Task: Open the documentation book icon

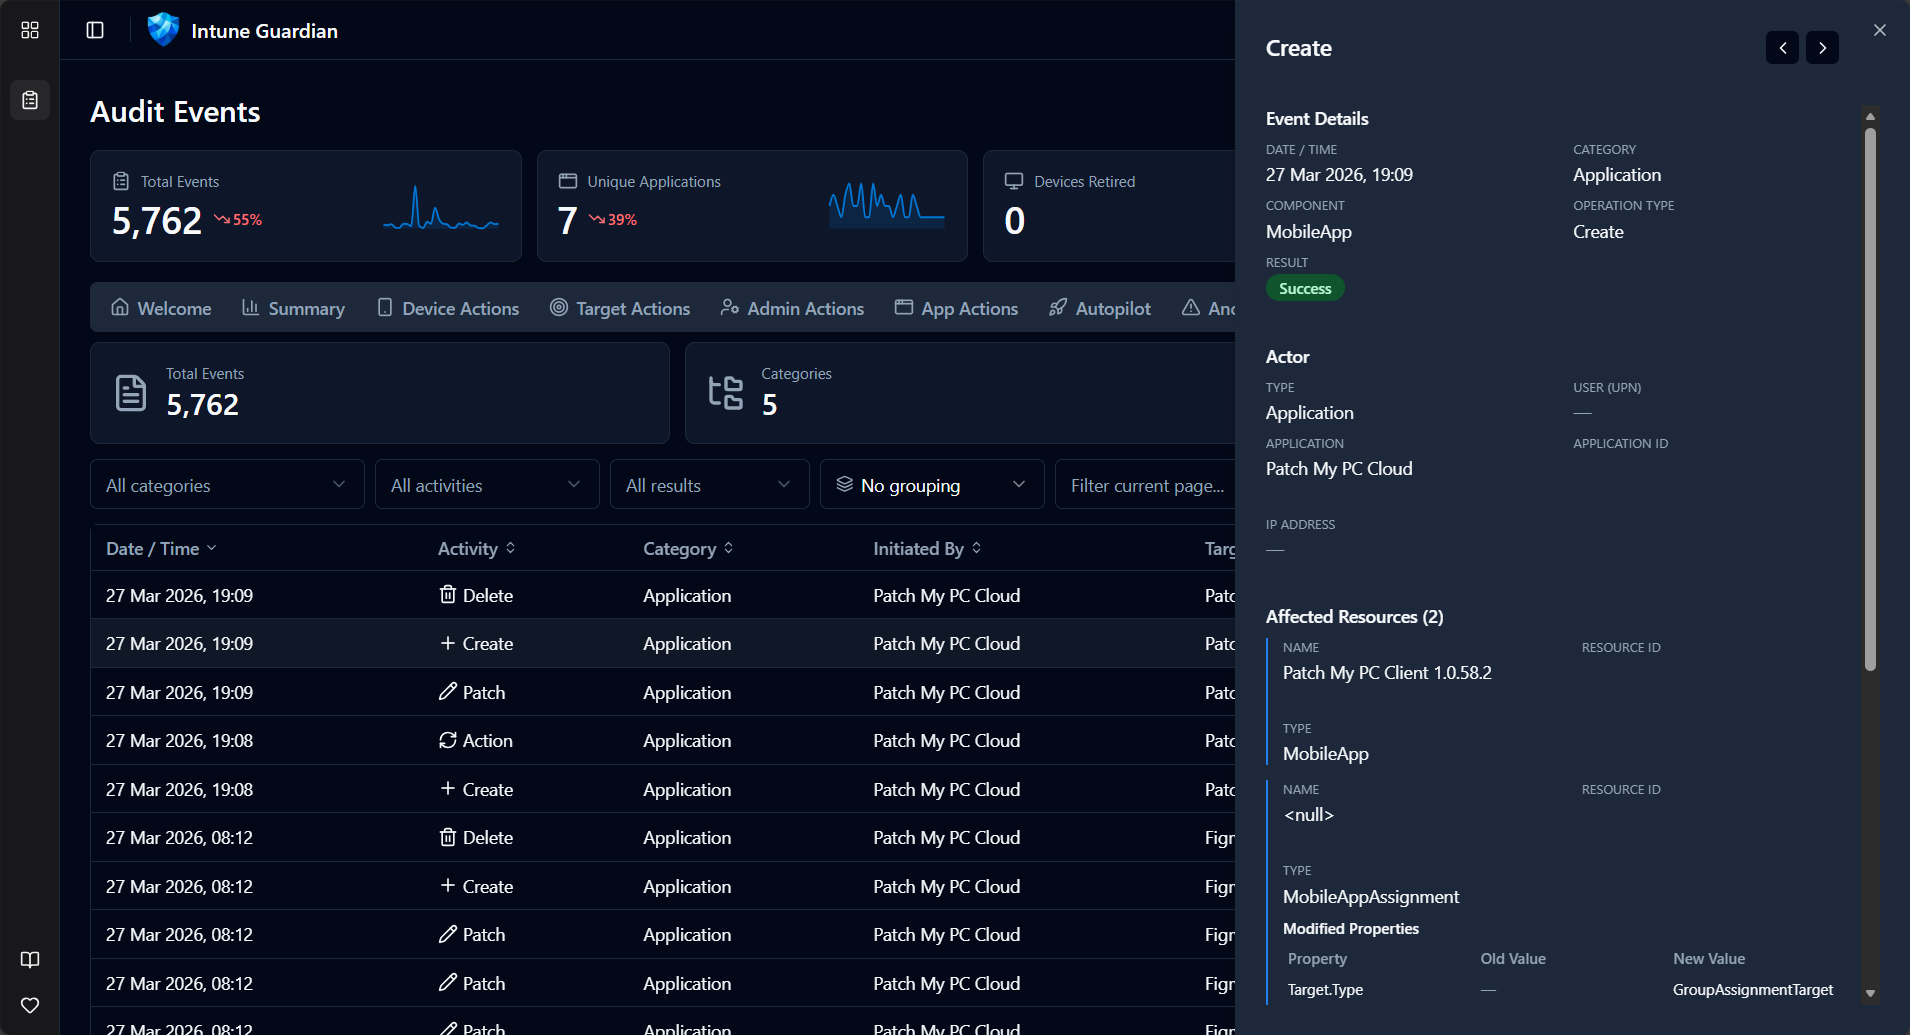Action: [30, 960]
